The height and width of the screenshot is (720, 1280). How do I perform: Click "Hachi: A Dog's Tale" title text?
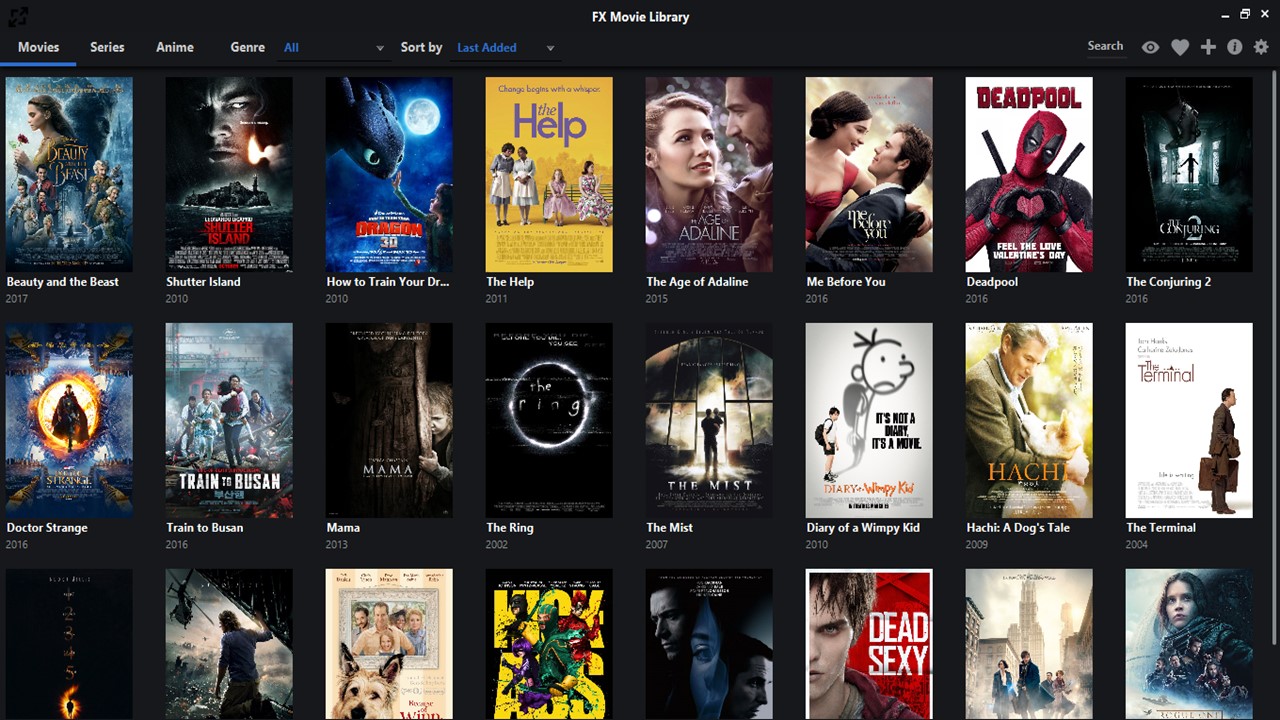(1018, 528)
